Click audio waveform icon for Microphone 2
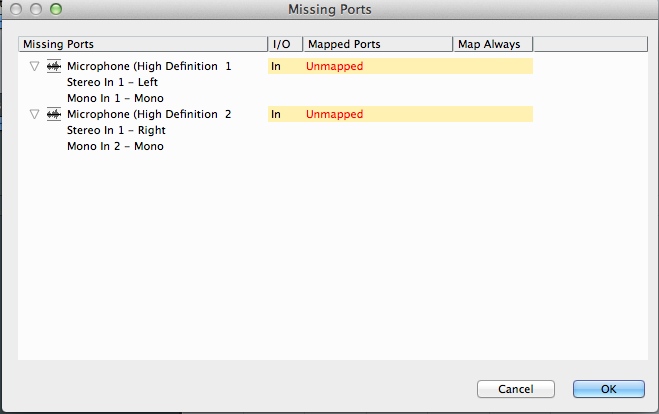This screenshot has width=659, height=414. [x=54, y=114]
